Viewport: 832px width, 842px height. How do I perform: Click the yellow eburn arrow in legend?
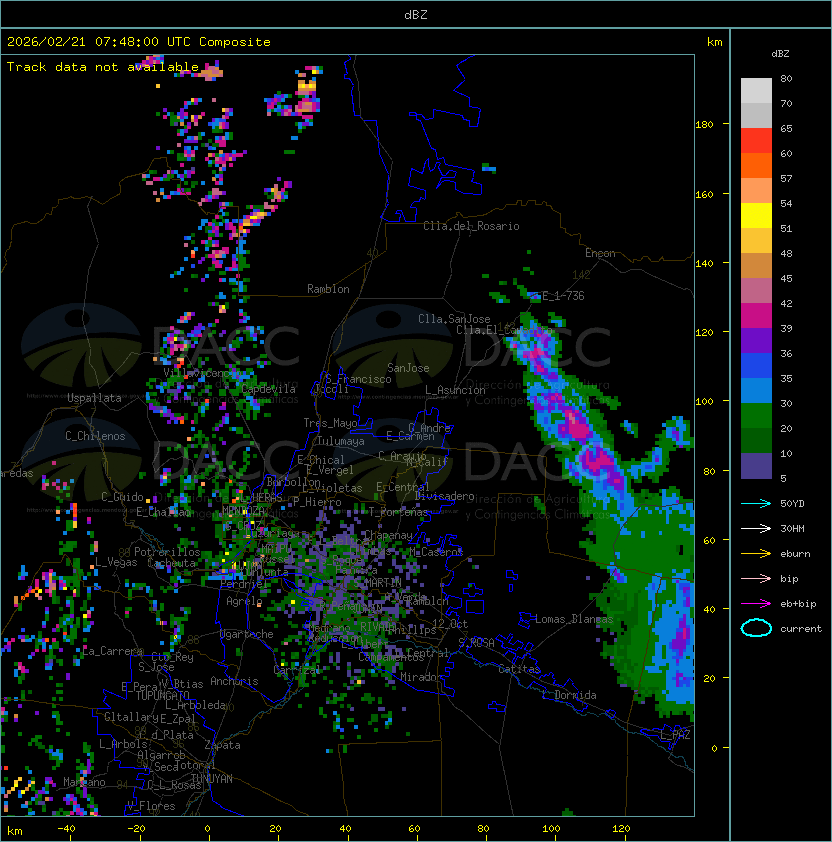pos(756,554)
